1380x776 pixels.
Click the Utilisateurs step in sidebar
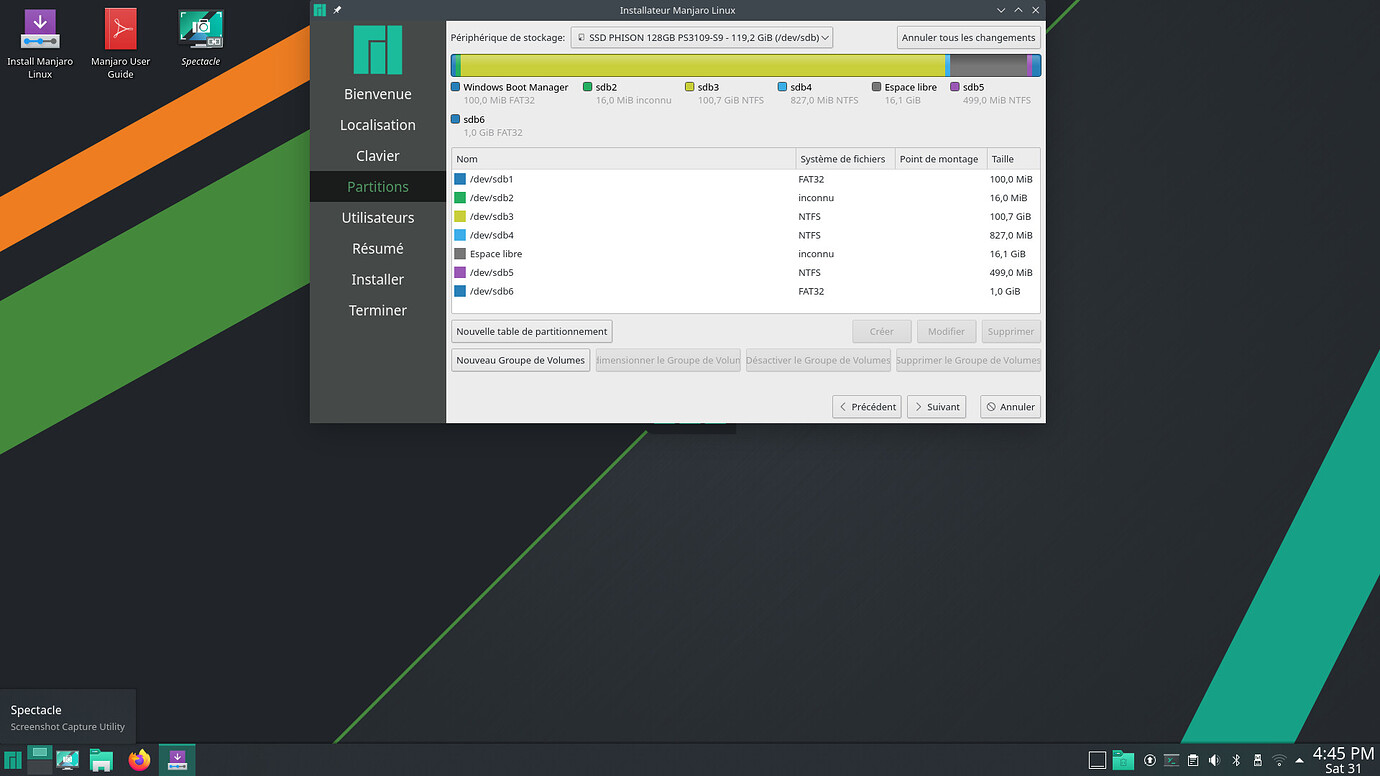point(378,218)
